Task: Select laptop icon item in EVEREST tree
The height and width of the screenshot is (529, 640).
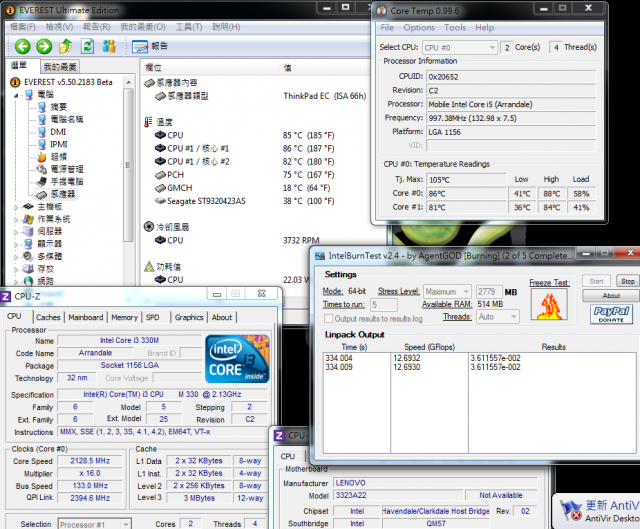Action: tap(60, 182)
